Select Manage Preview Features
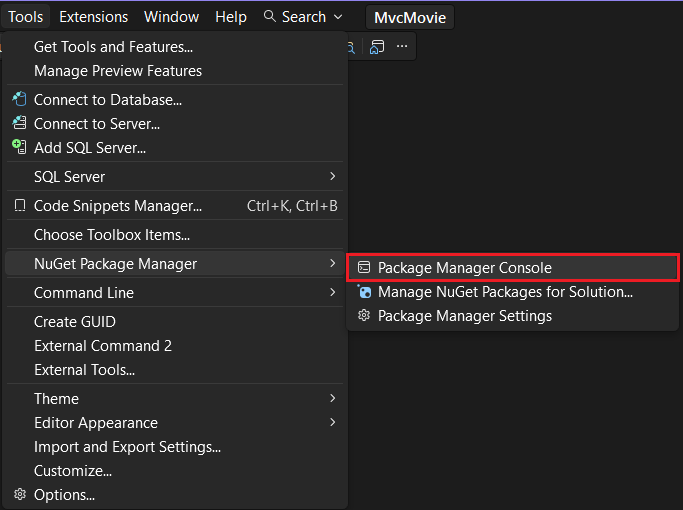The image size is (683, 510). pos(175,71)
